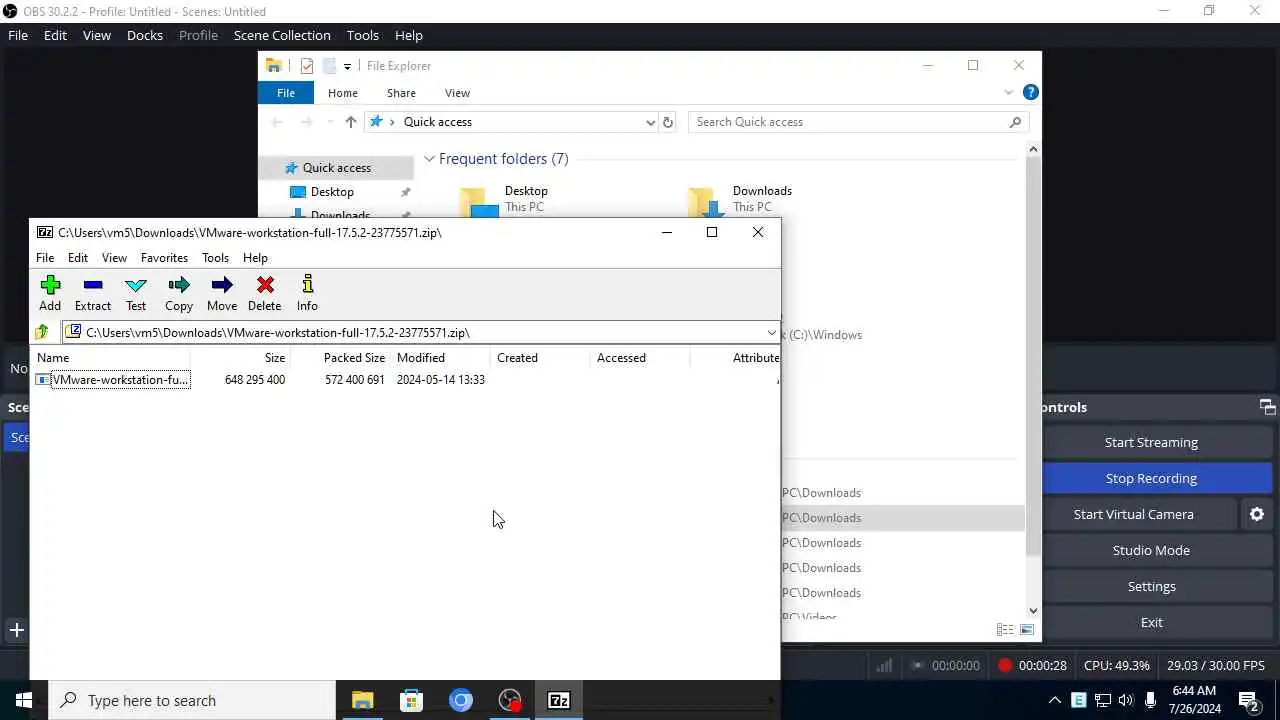Viewport: 1280px width, 720px height.
Task: Open File Explorer help question mark icon
Action: tap(1031, 92)
